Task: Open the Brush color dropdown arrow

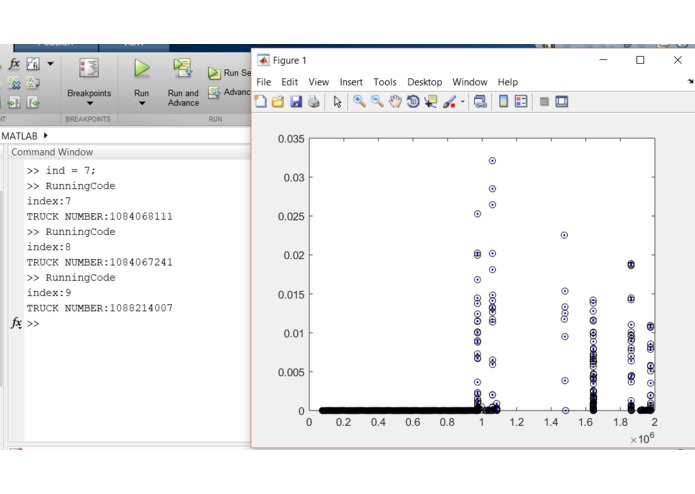Action: pos(462,102)
